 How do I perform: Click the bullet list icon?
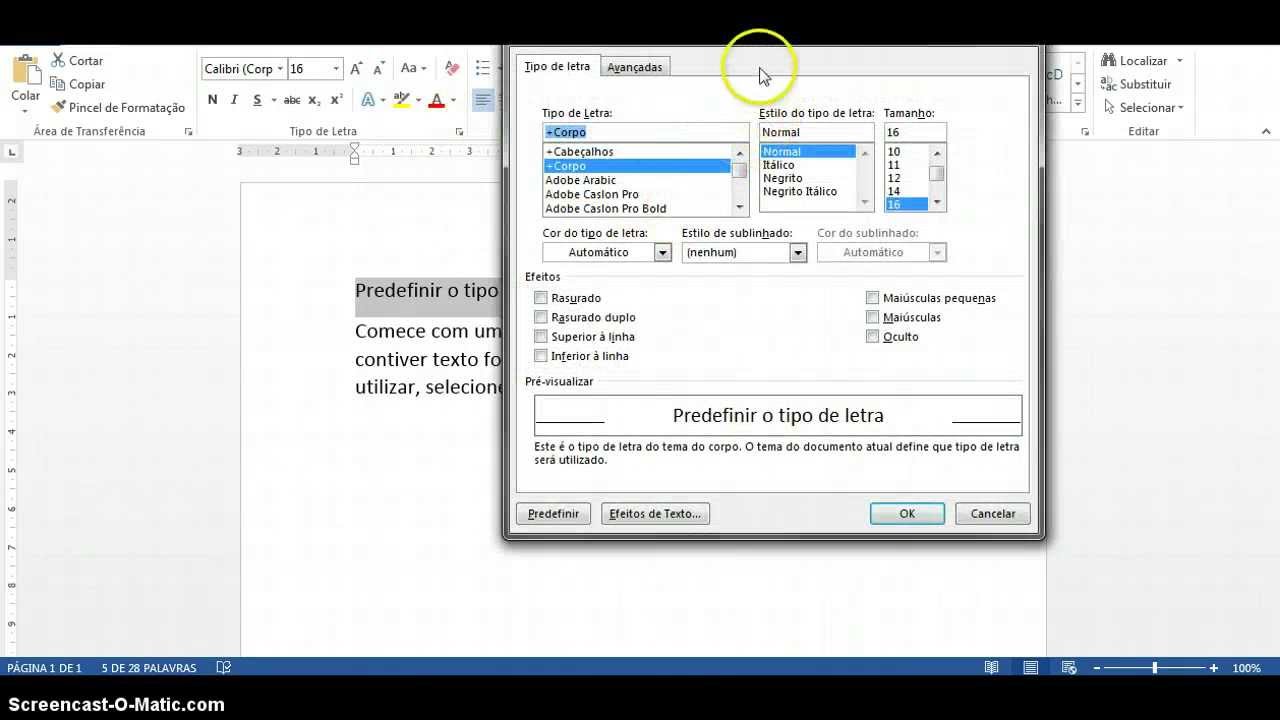[x=483, y=69]
